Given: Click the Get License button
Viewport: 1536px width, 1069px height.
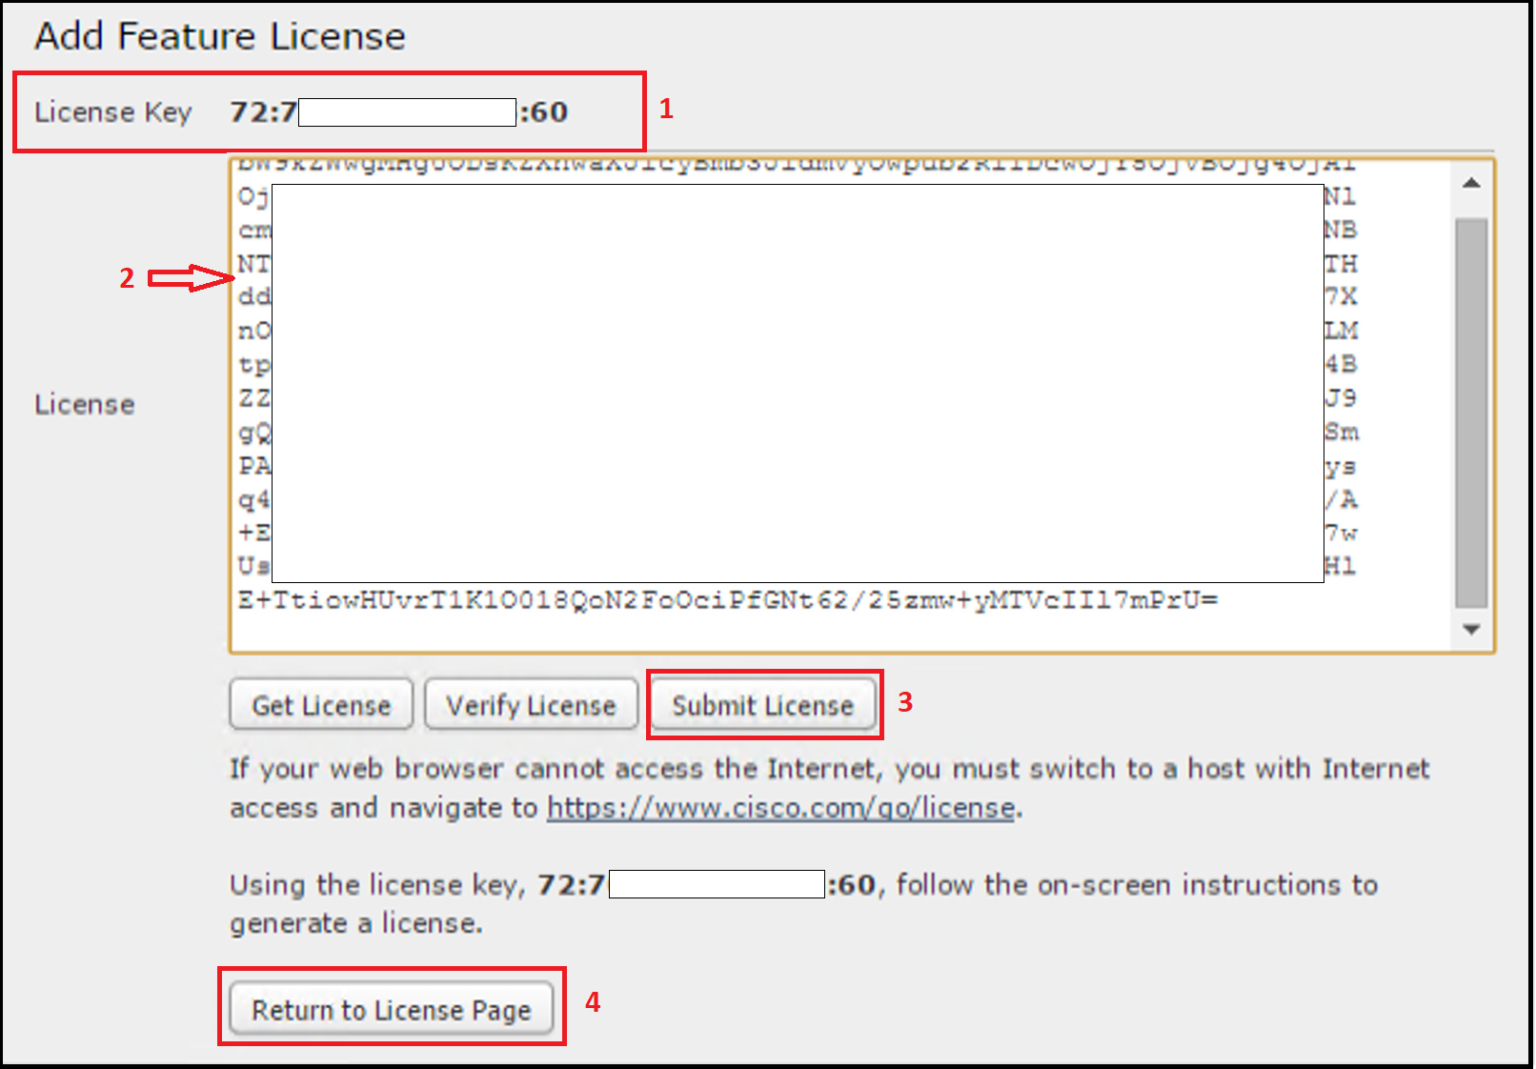Looking at the screenshot, I should coord(320,704).
